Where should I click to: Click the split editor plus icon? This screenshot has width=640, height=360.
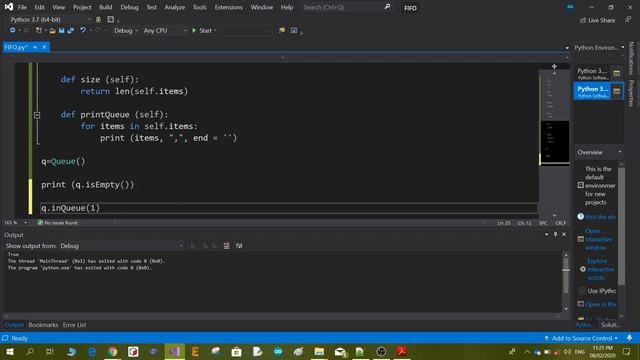pos(554,66)
